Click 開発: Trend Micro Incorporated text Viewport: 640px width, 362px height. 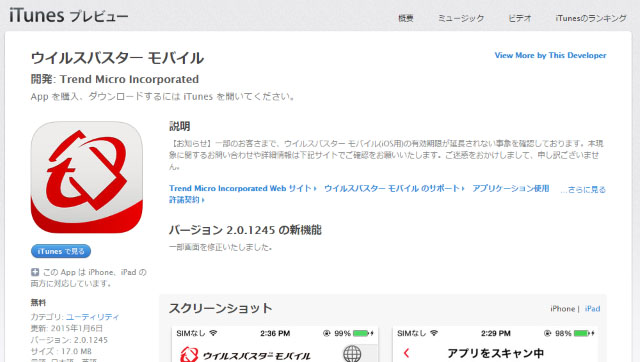(x=115, y=79)
